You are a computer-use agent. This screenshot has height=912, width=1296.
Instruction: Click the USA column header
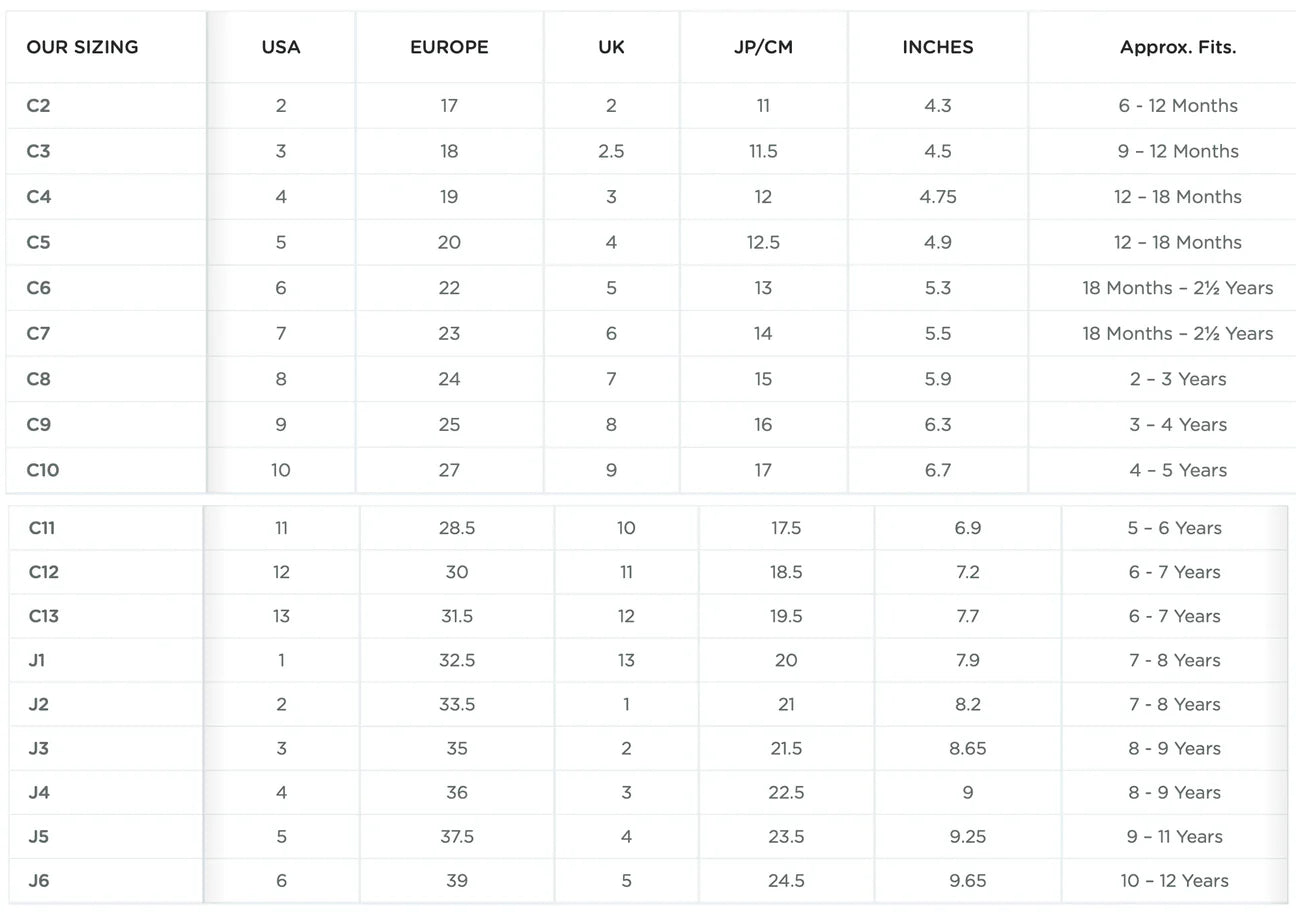281,47
